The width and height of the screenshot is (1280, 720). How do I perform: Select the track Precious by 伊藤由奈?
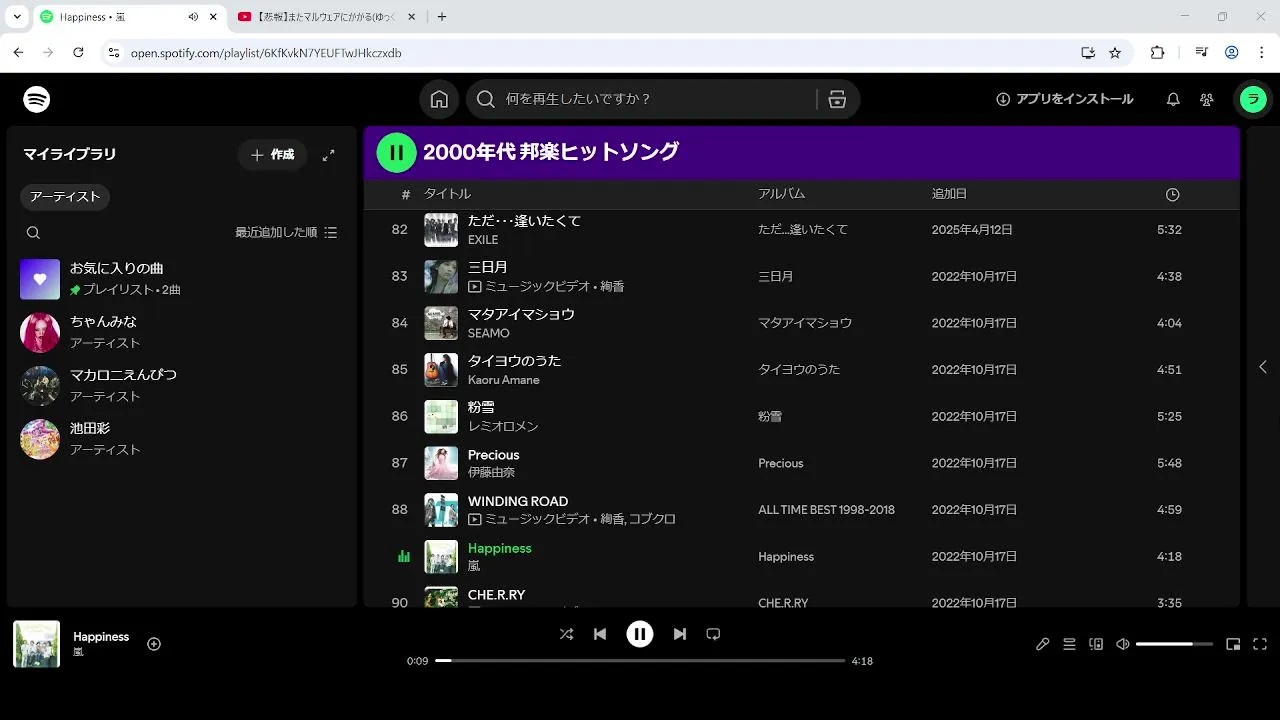coord(801,463)
